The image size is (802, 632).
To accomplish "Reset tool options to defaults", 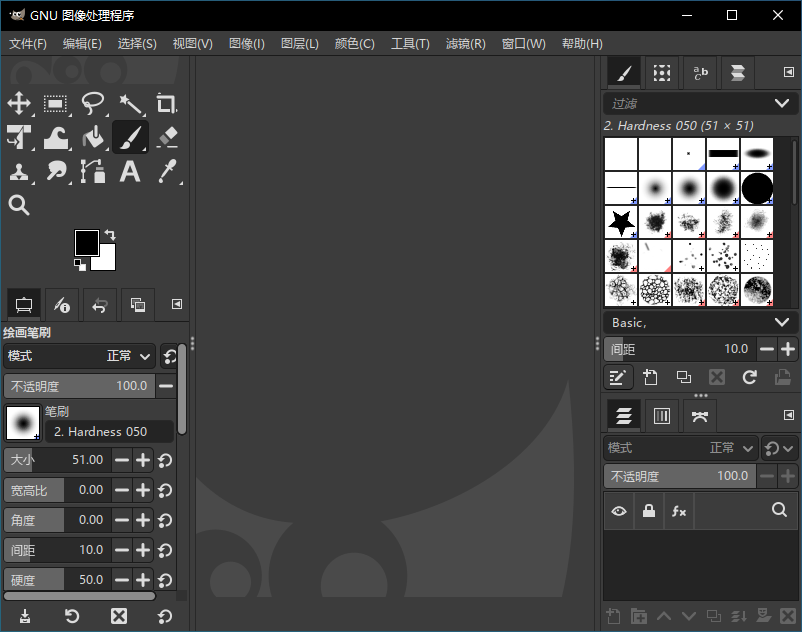I will click(165, 616).
